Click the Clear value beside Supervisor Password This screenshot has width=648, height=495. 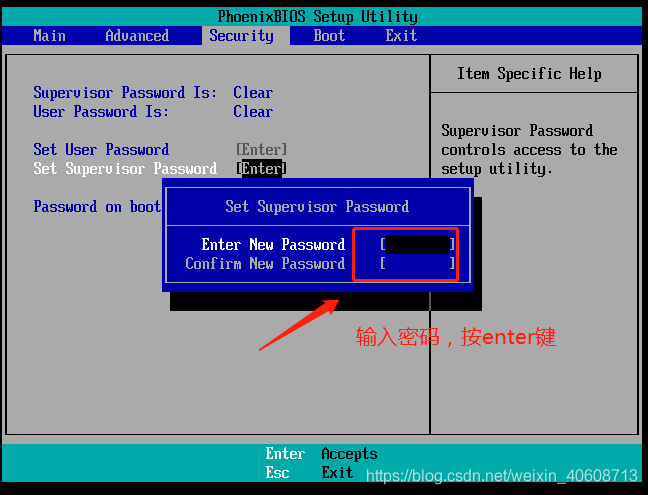[253, 93]
